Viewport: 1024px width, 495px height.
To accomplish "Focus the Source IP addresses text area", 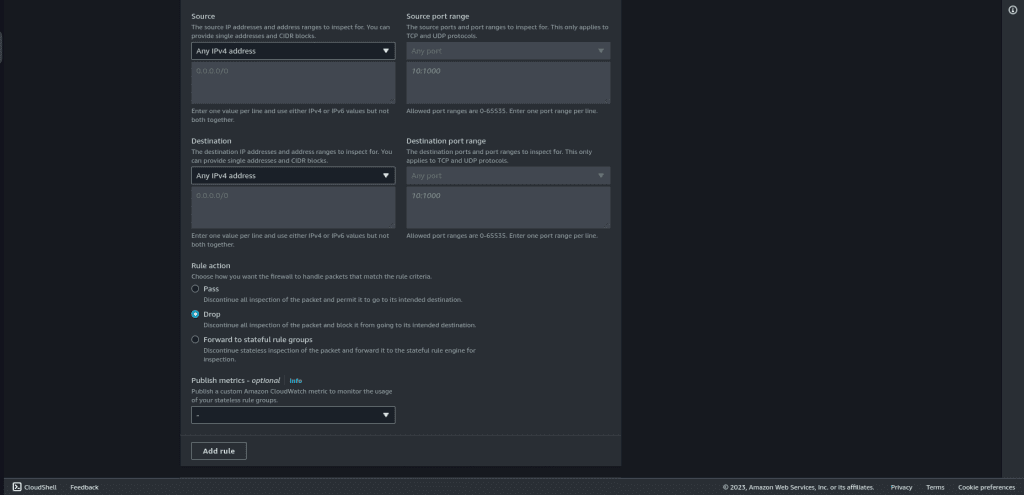I will [x=293, y=83].
